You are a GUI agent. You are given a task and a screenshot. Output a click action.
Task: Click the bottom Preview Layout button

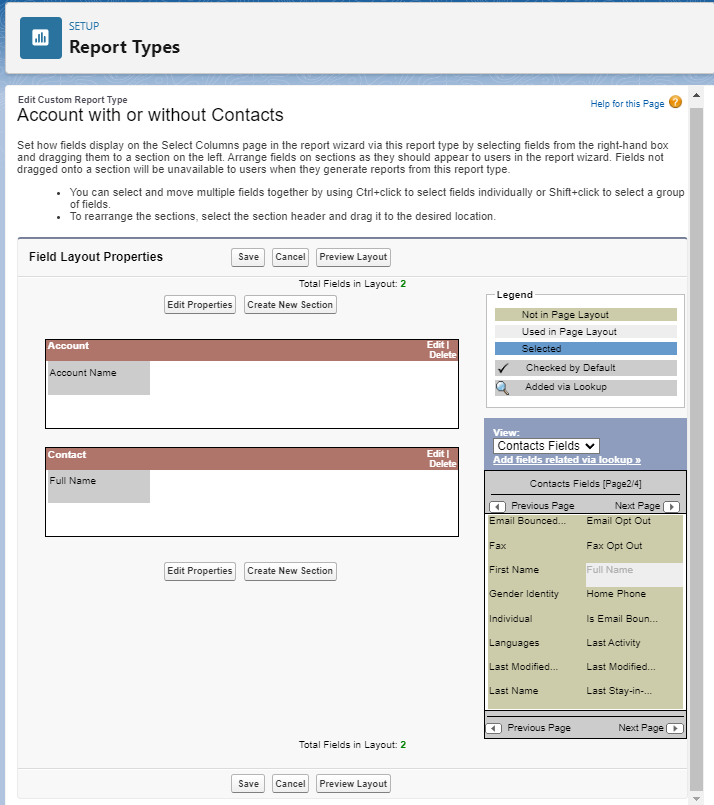point(353,783)
